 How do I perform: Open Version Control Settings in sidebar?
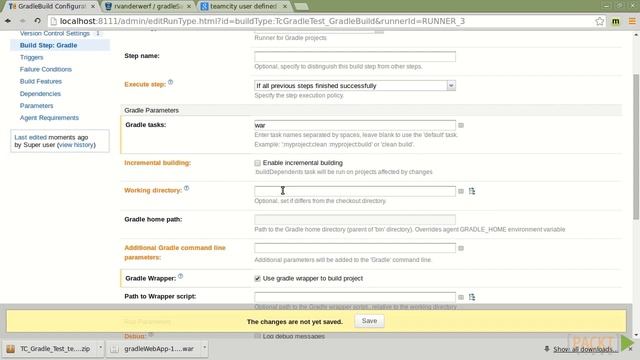click(55, 33)
